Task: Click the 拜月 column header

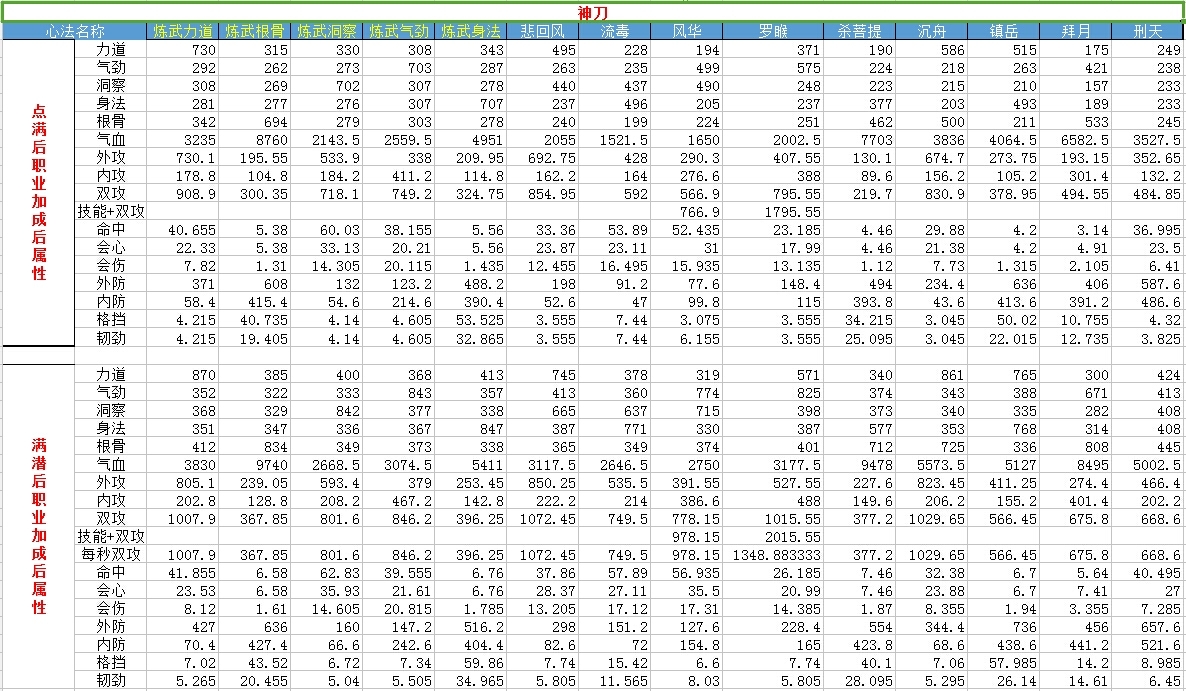Action: point(1076,31)
